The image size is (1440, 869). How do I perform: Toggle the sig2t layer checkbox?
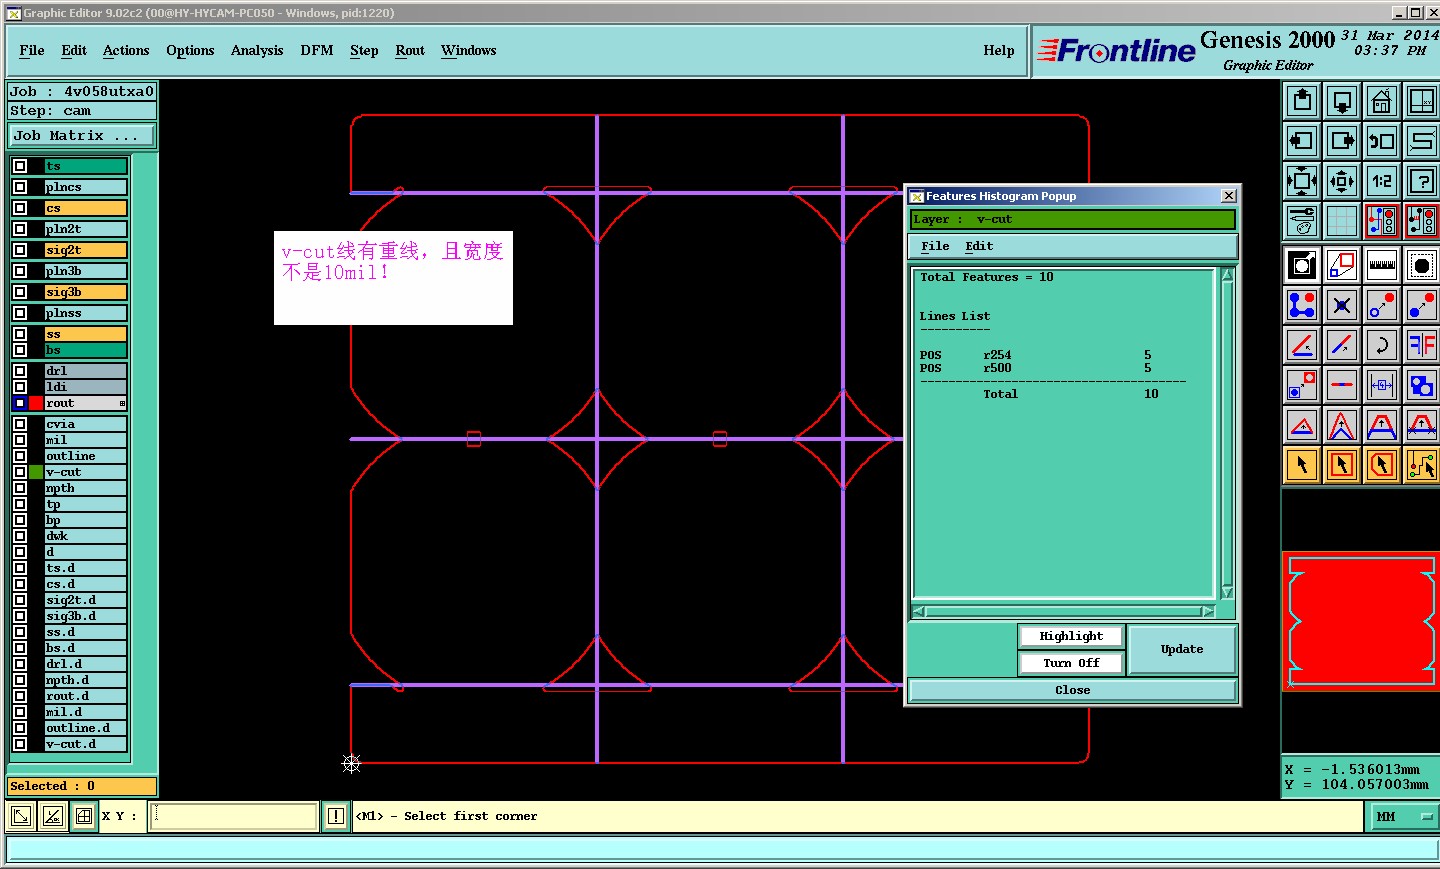pos(20,250)
